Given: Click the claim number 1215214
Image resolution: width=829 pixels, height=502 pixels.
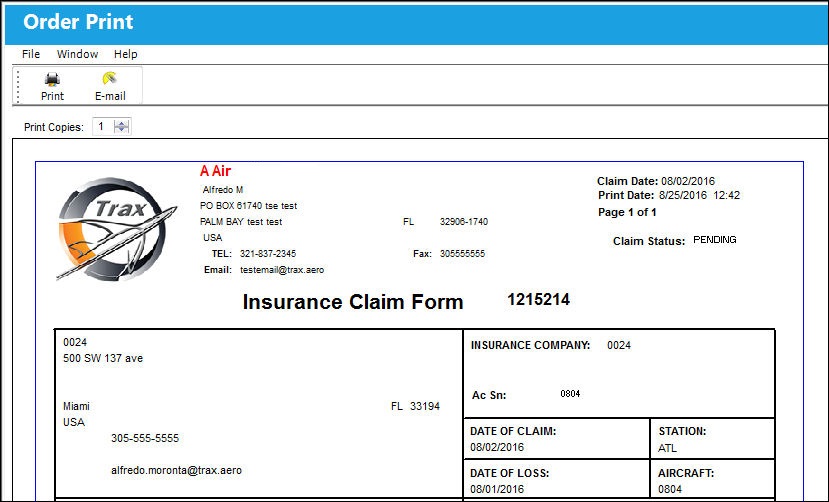Looking at the screenshot, I should pos(538,300).
